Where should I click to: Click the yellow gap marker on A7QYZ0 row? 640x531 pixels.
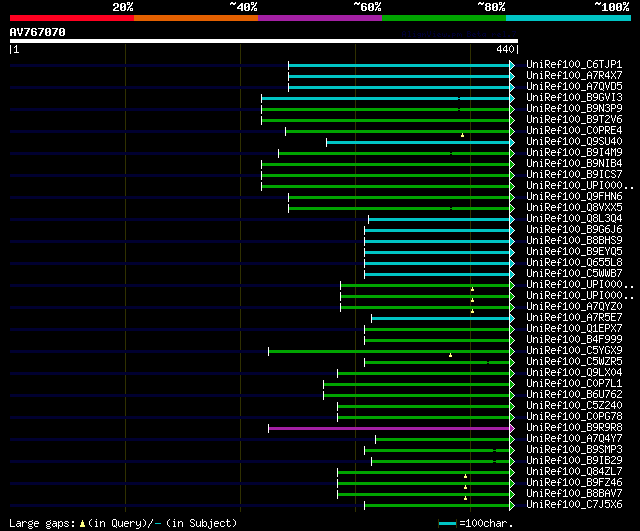click(472, 311)
